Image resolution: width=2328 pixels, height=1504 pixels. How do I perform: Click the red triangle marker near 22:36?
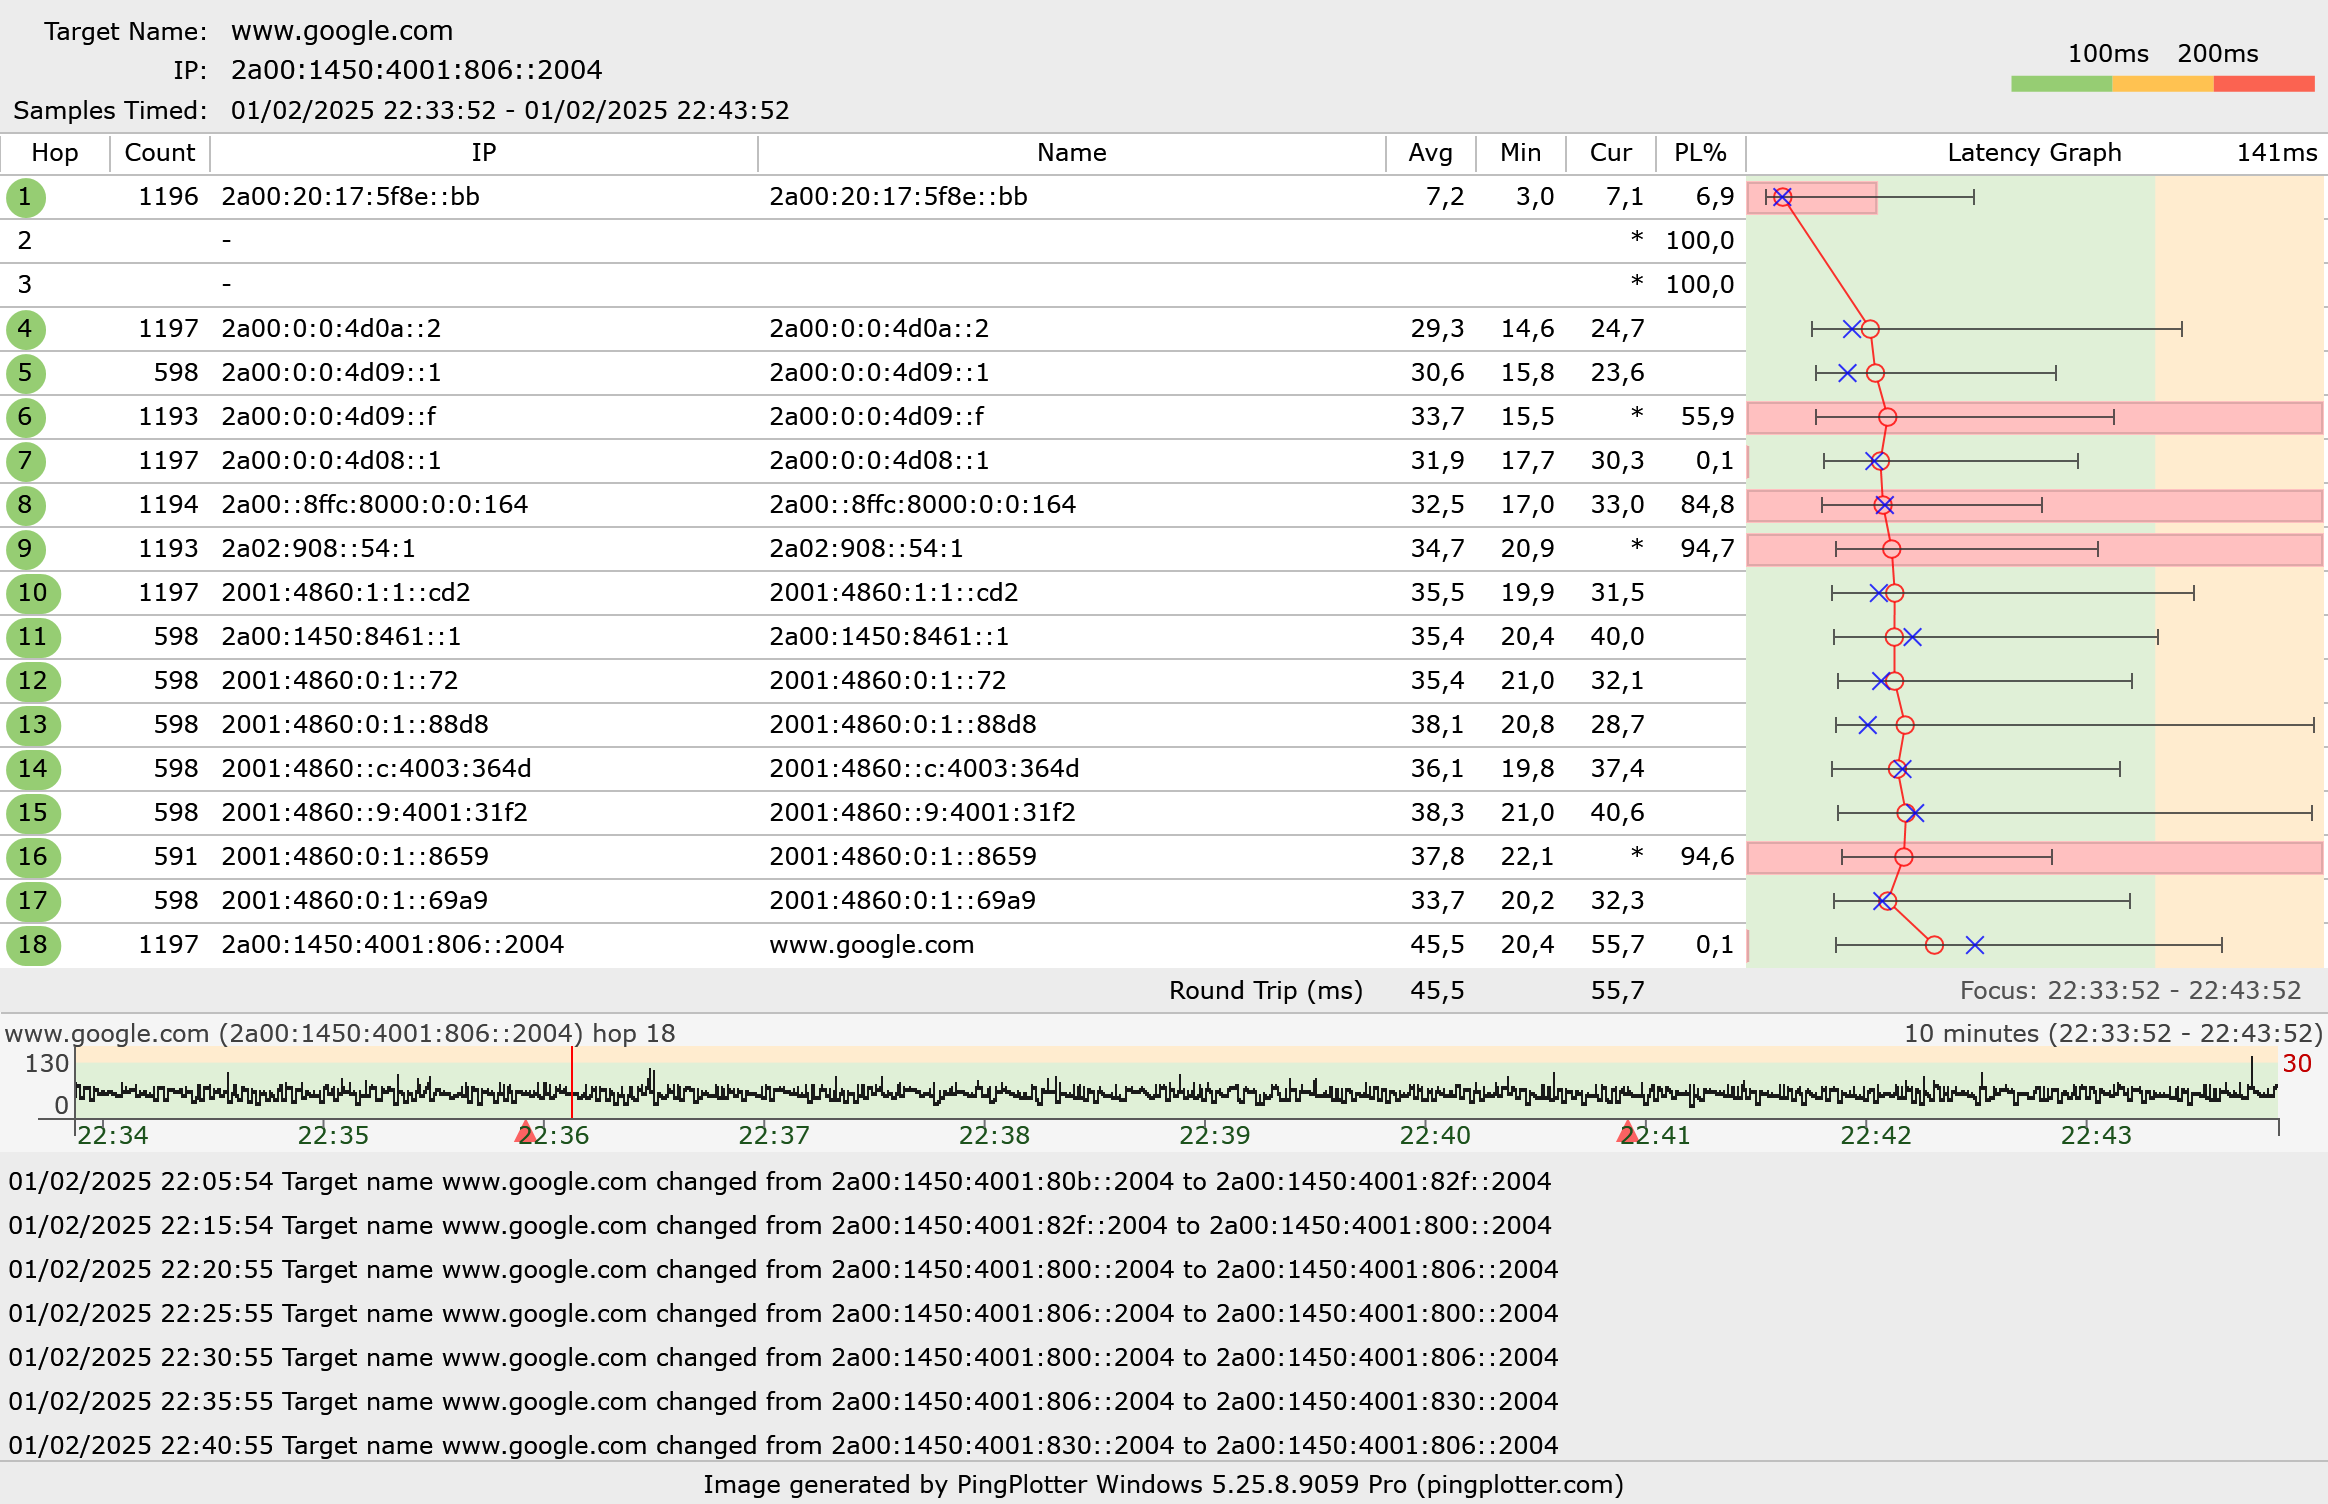[x=525, y=1133]
